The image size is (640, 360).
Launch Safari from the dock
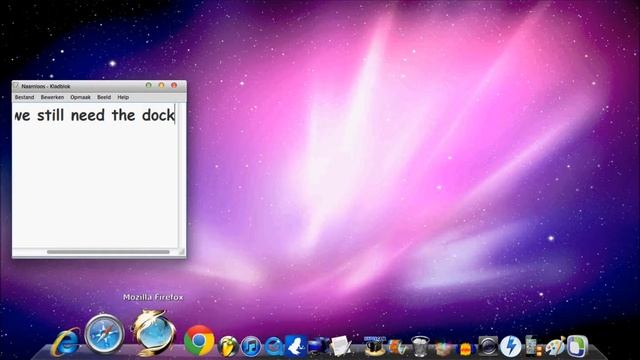104,334
